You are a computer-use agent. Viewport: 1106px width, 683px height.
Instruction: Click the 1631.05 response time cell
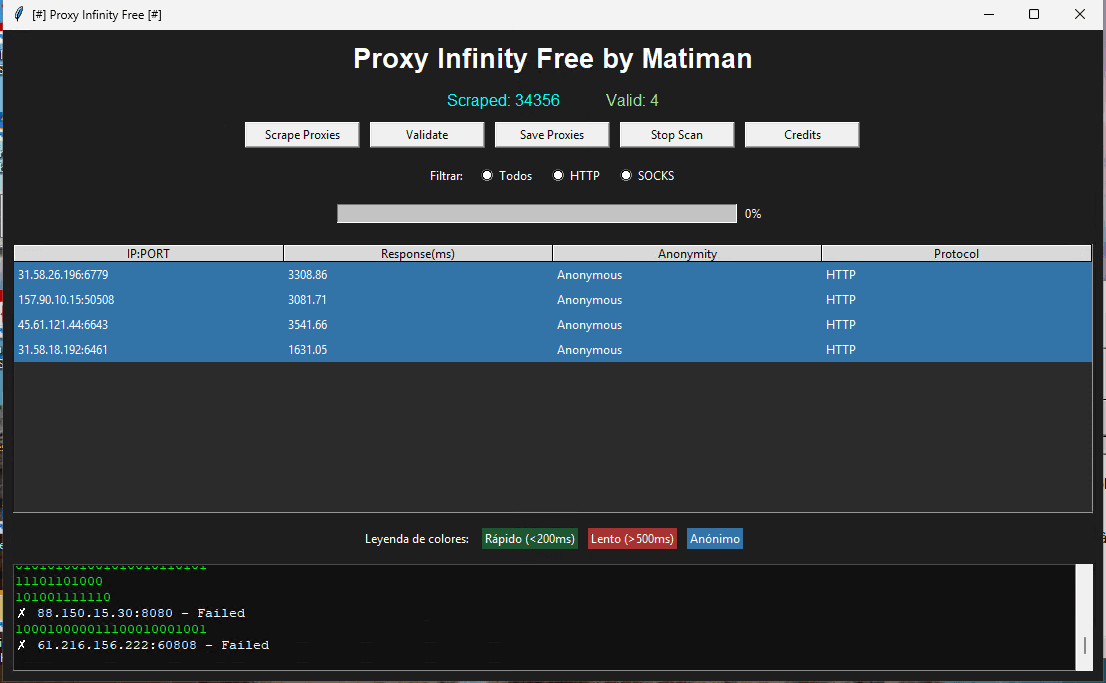(x=308, y=350)
